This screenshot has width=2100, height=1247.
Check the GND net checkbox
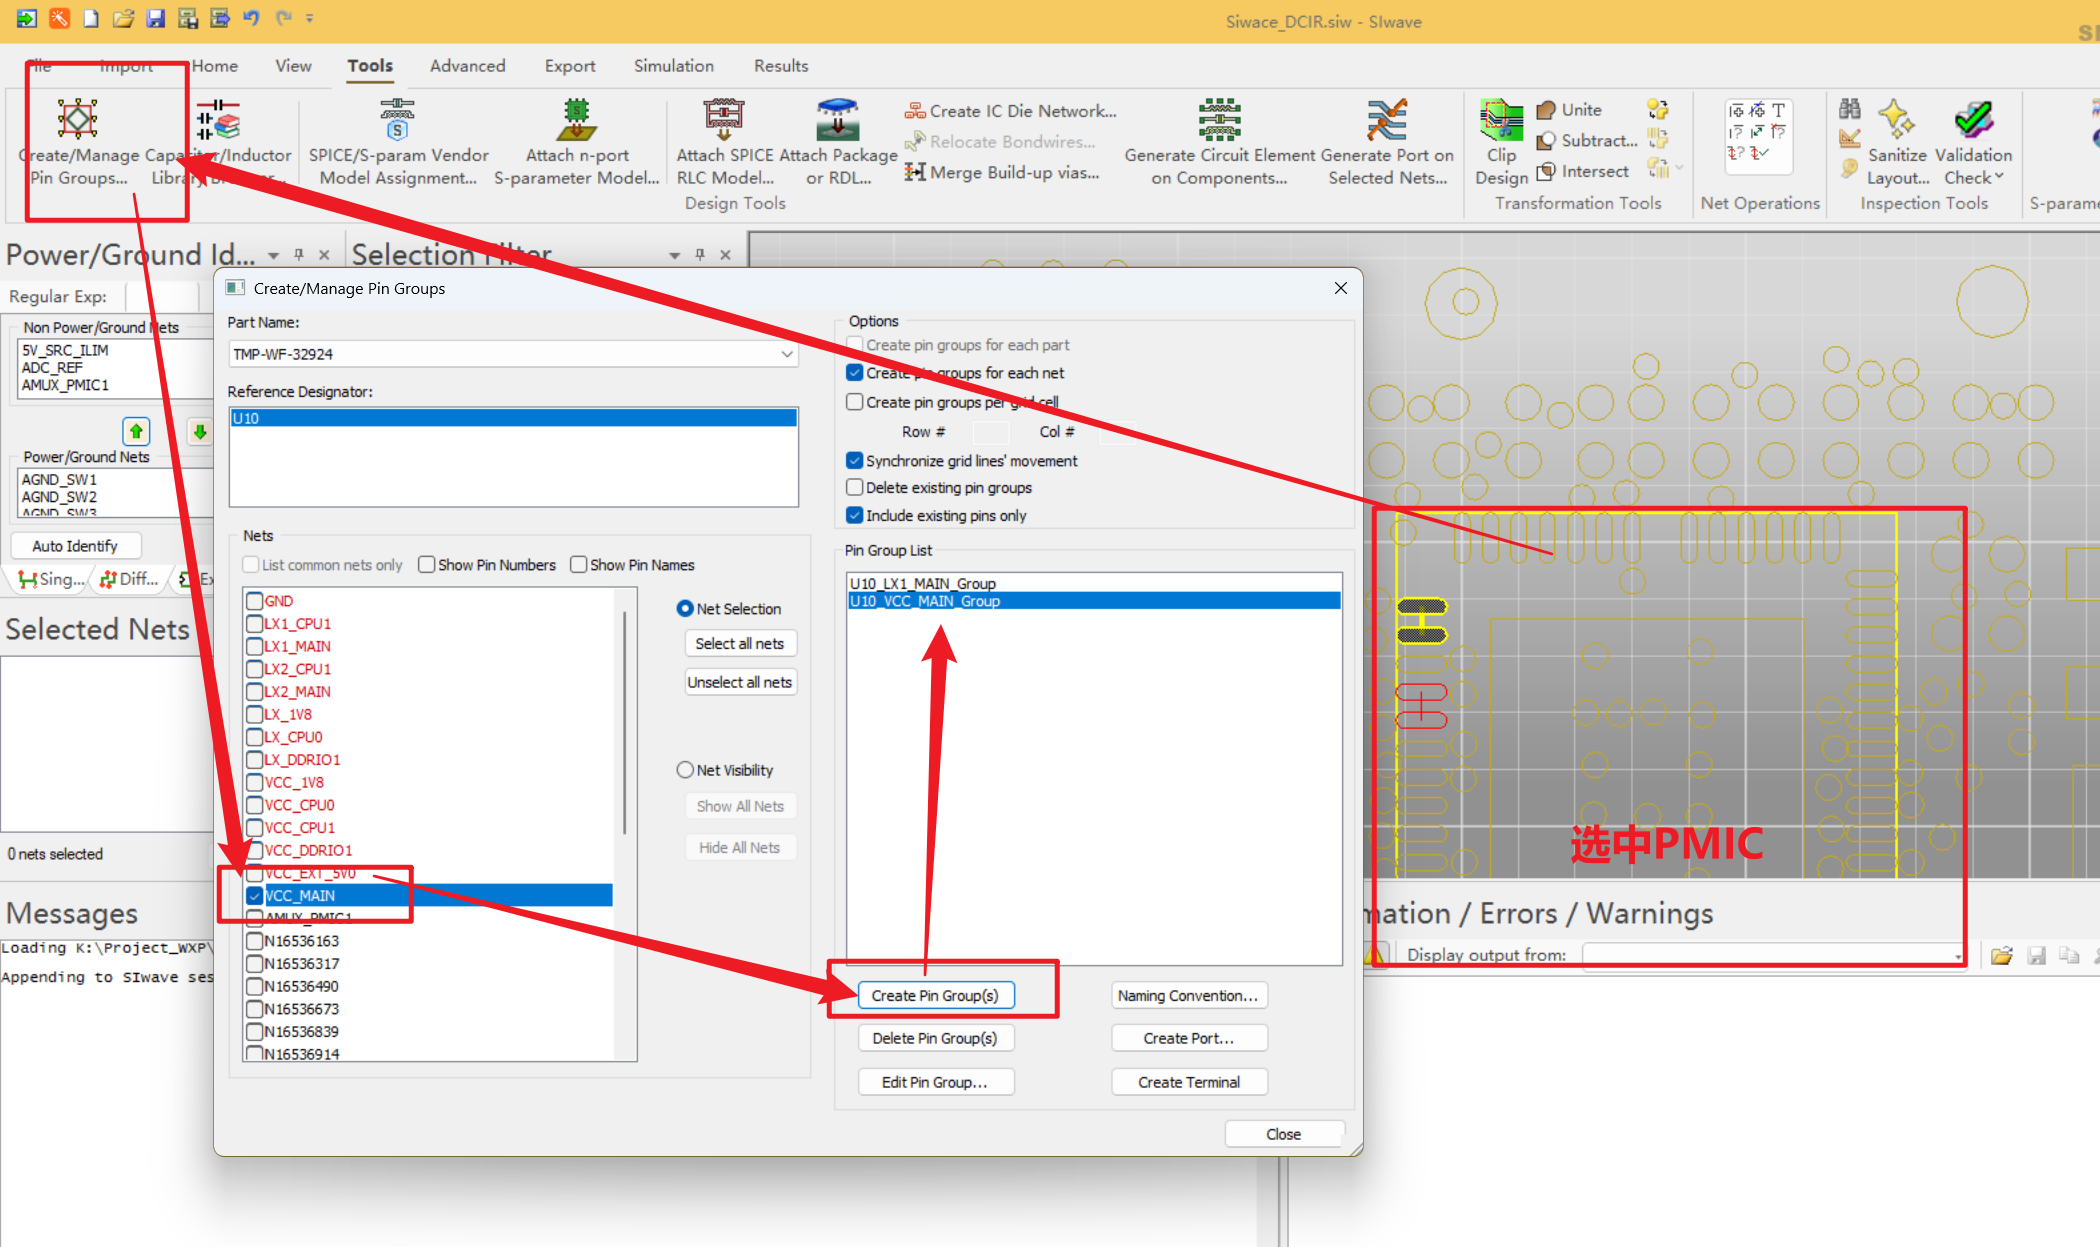point(255,601)
